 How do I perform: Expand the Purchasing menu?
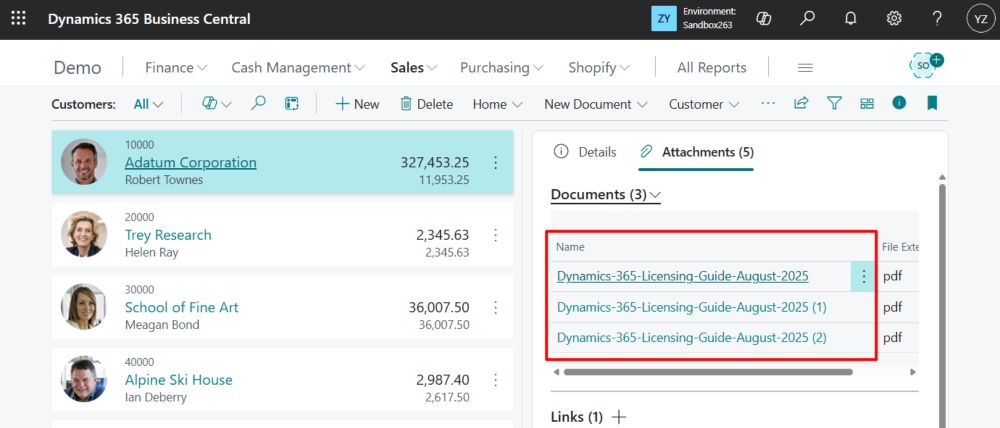[x=502, y=68]
